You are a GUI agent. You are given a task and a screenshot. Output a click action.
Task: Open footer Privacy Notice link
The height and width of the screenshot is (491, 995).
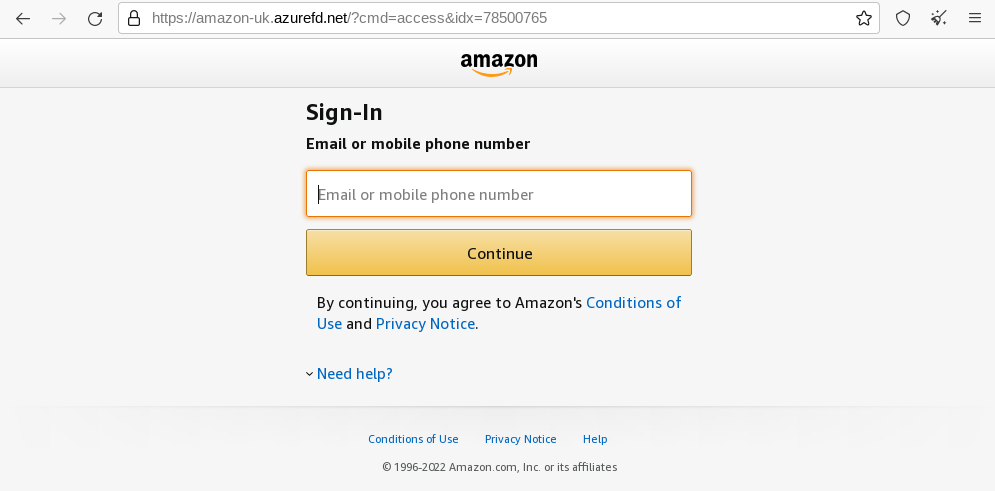click(x=520, y=439)
